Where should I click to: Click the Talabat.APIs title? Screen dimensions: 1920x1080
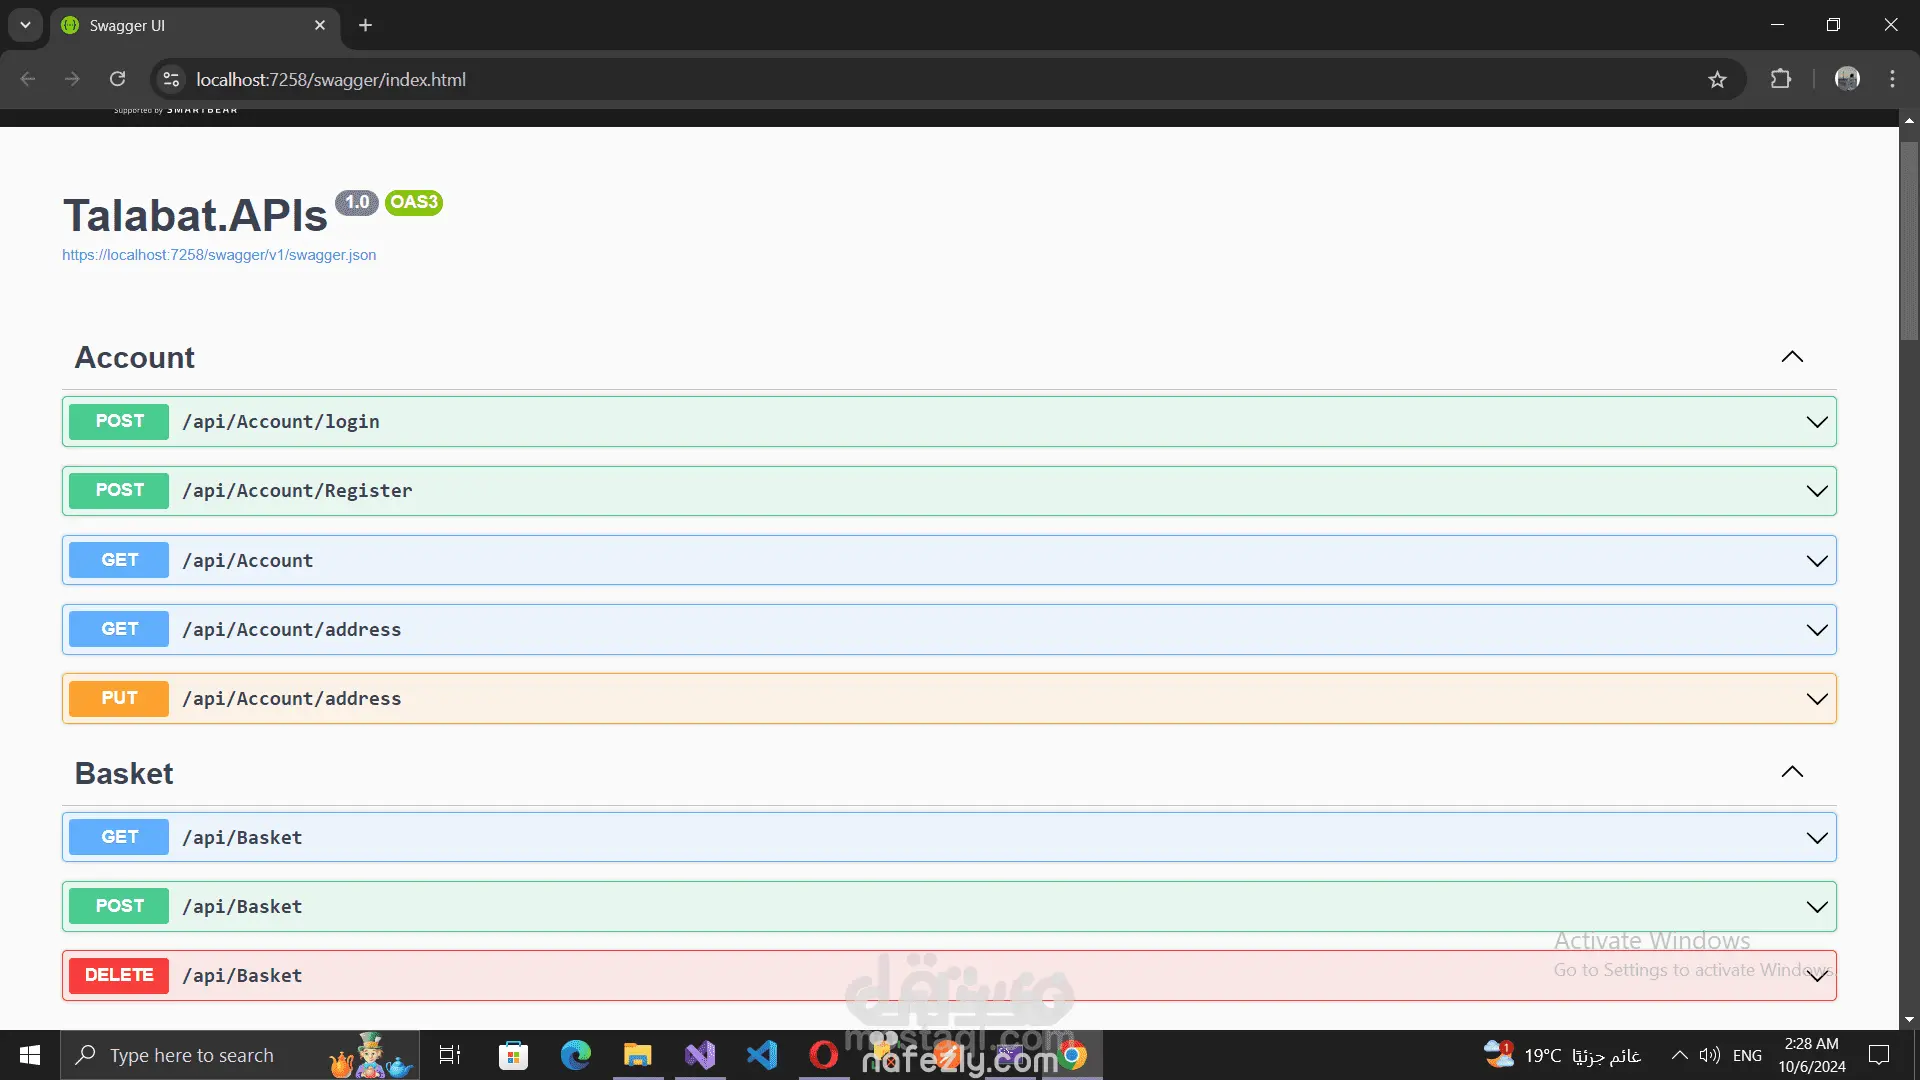tap(195, 215)
